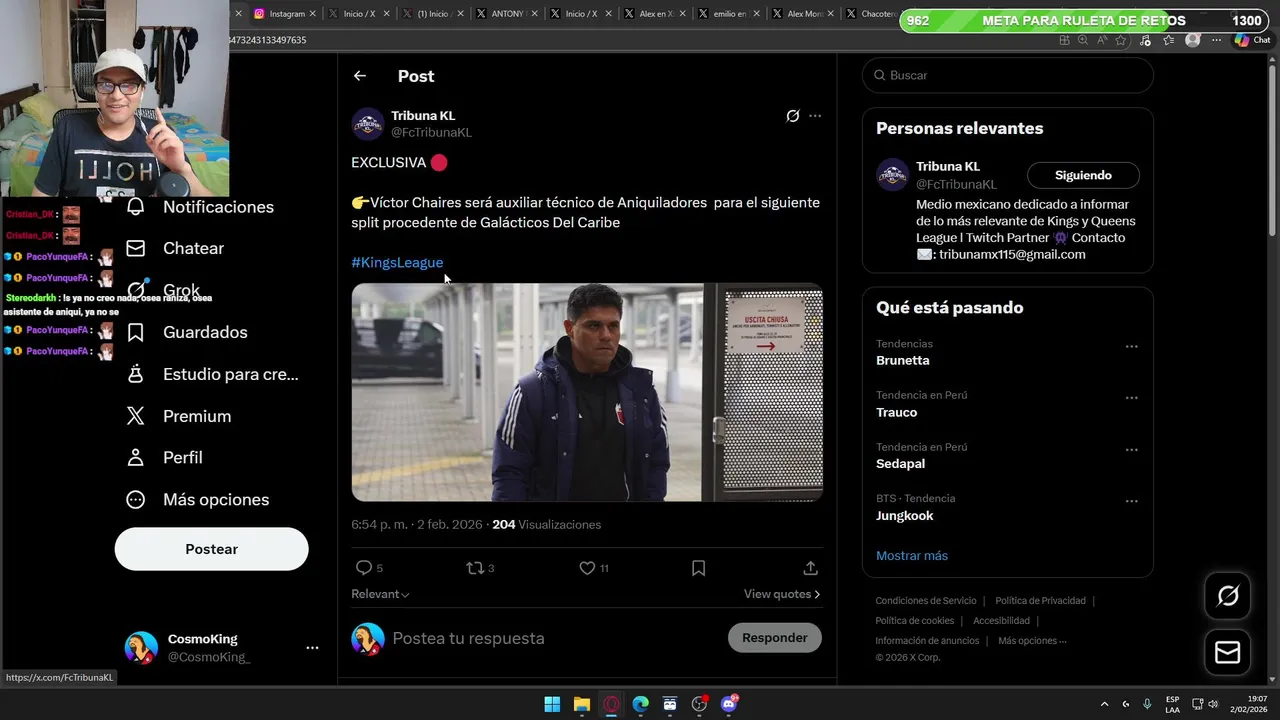The image size is (1280, 720).
Task: Show hidden tray icons chevron
Action: 1104,704
